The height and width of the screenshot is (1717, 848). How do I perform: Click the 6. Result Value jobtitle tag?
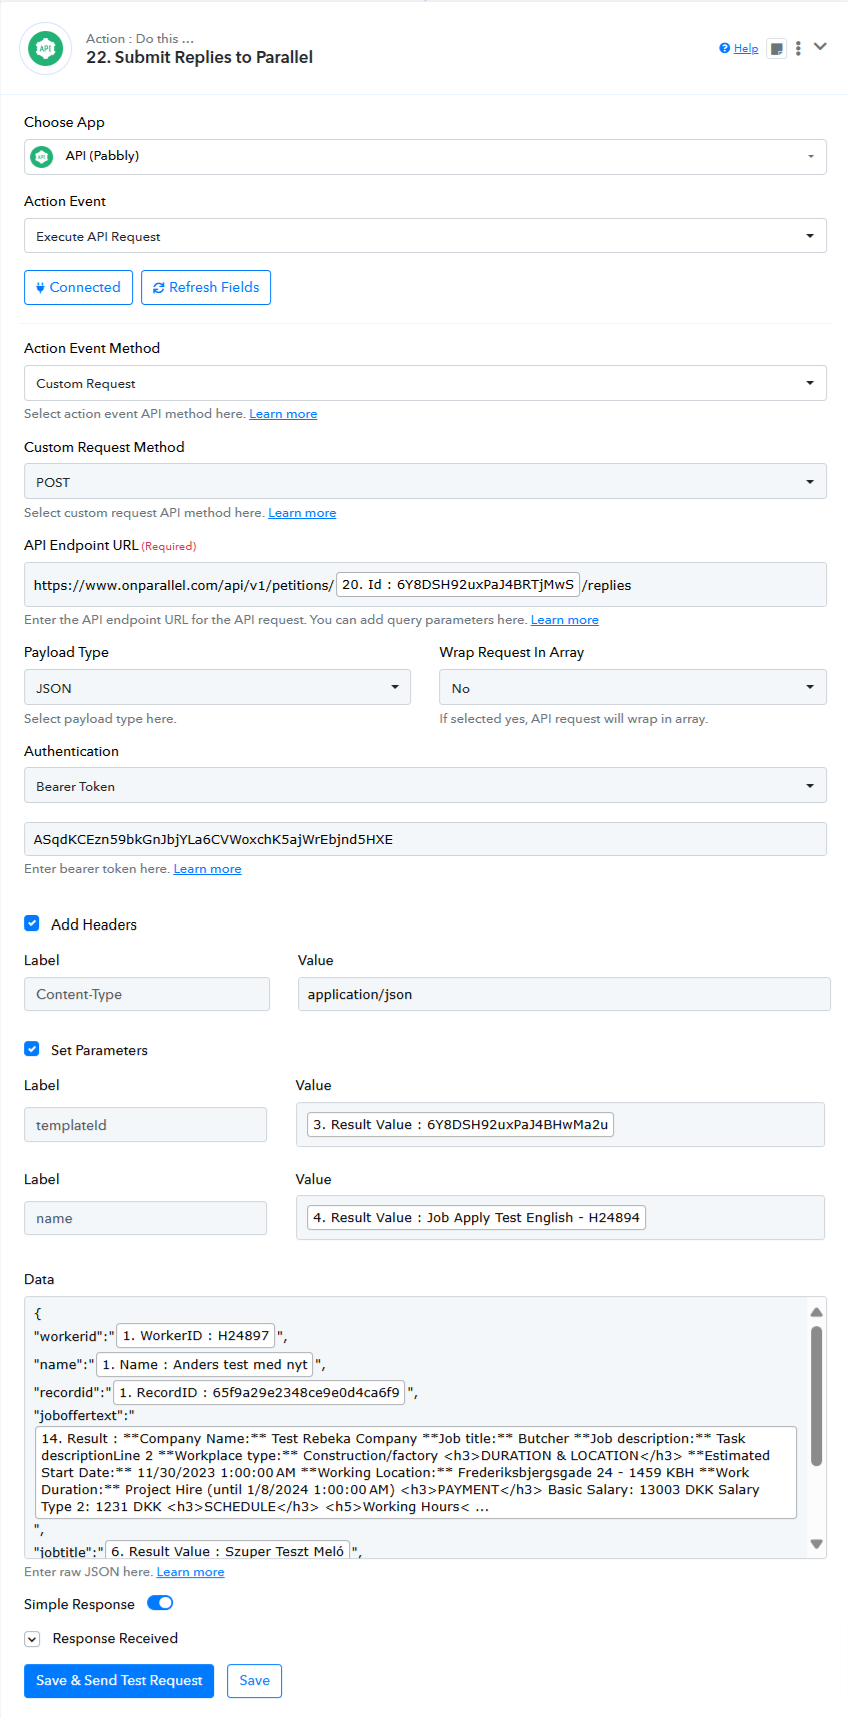click(227, 1550)
